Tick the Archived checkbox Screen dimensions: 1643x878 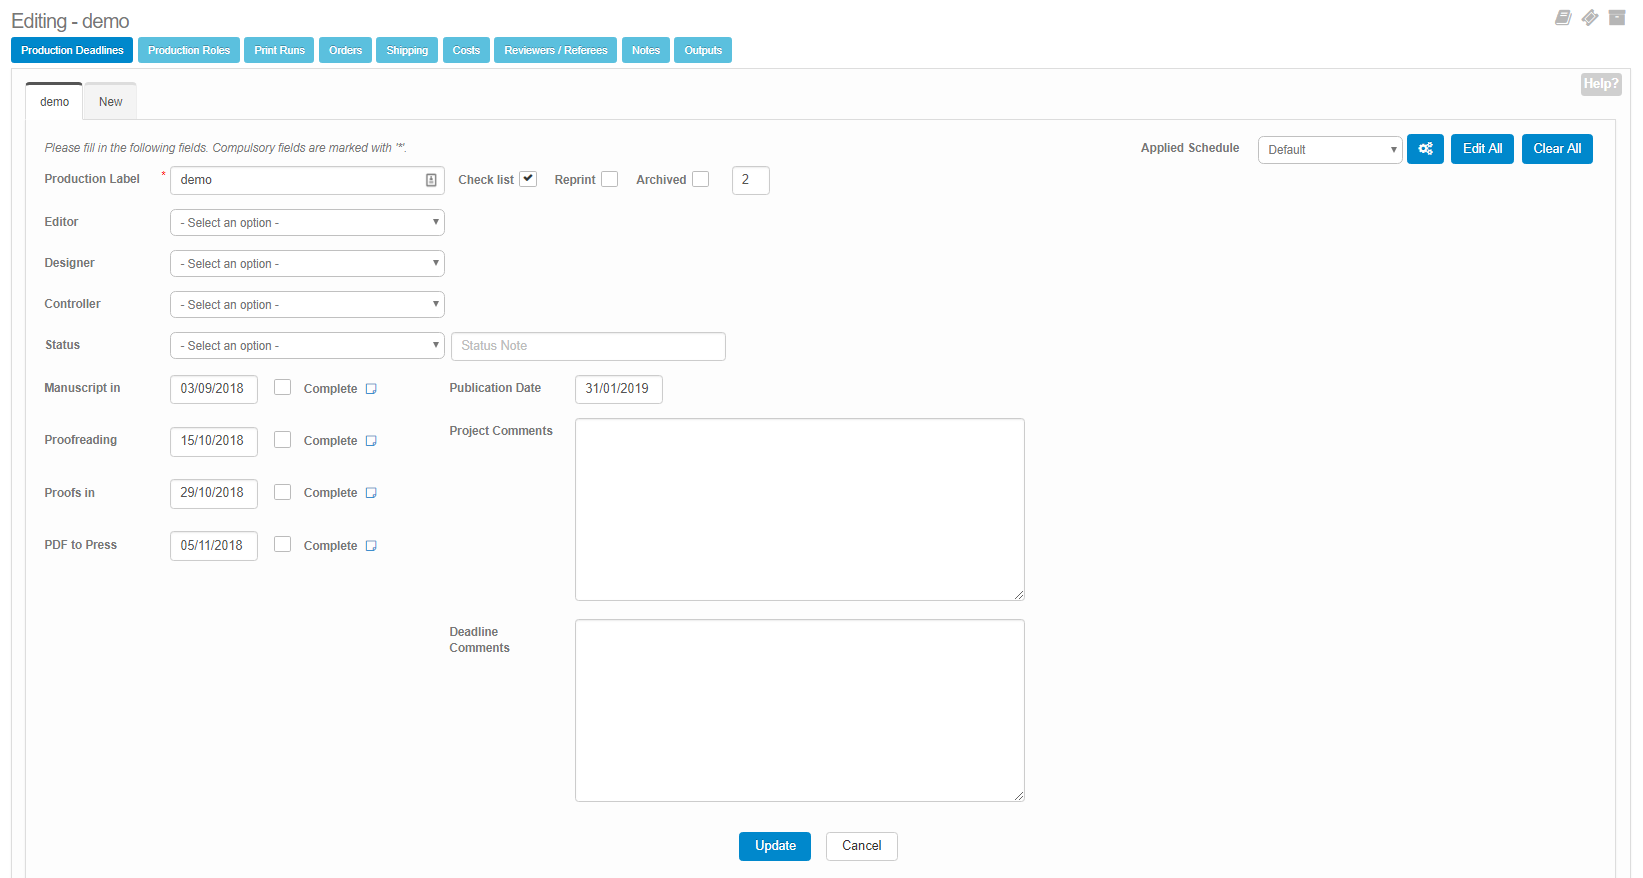point(701,179)
